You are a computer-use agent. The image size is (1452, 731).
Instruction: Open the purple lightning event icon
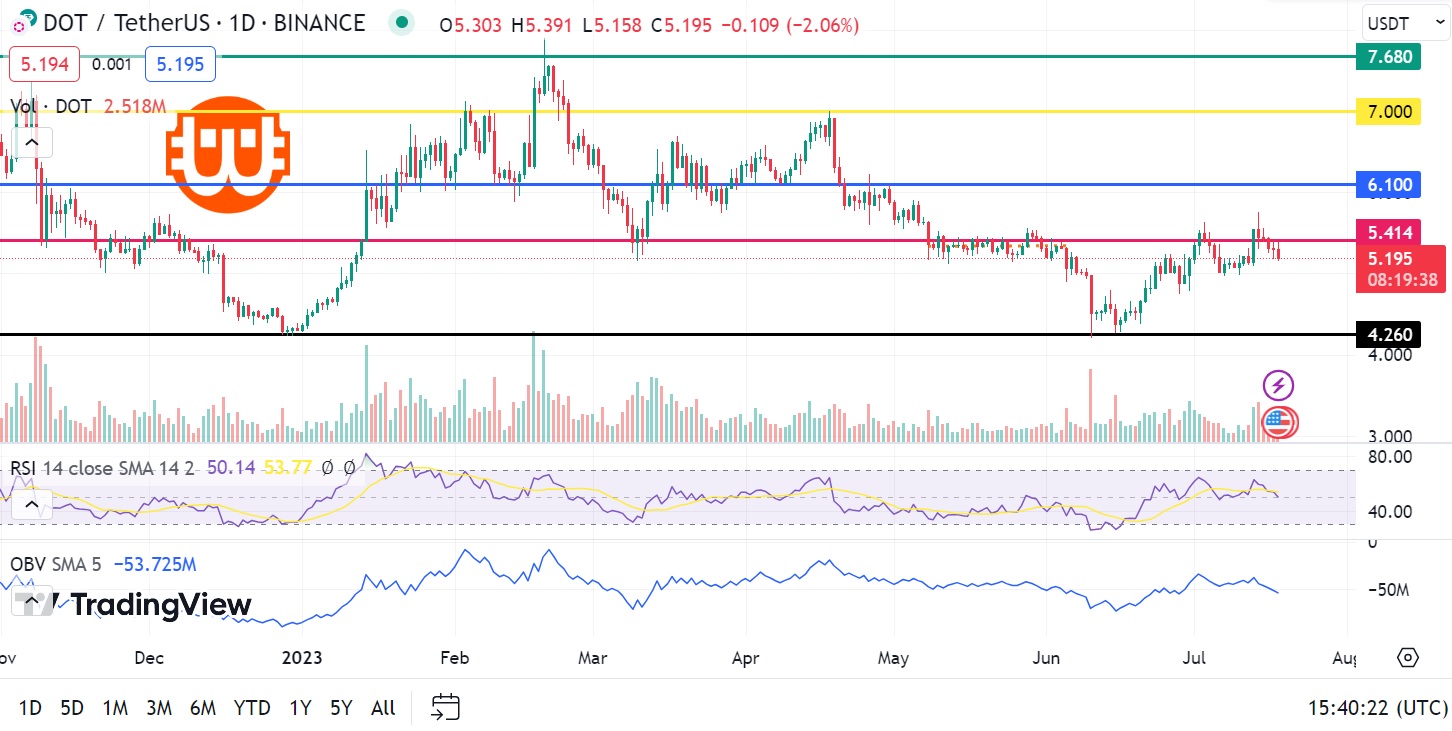1279,385
